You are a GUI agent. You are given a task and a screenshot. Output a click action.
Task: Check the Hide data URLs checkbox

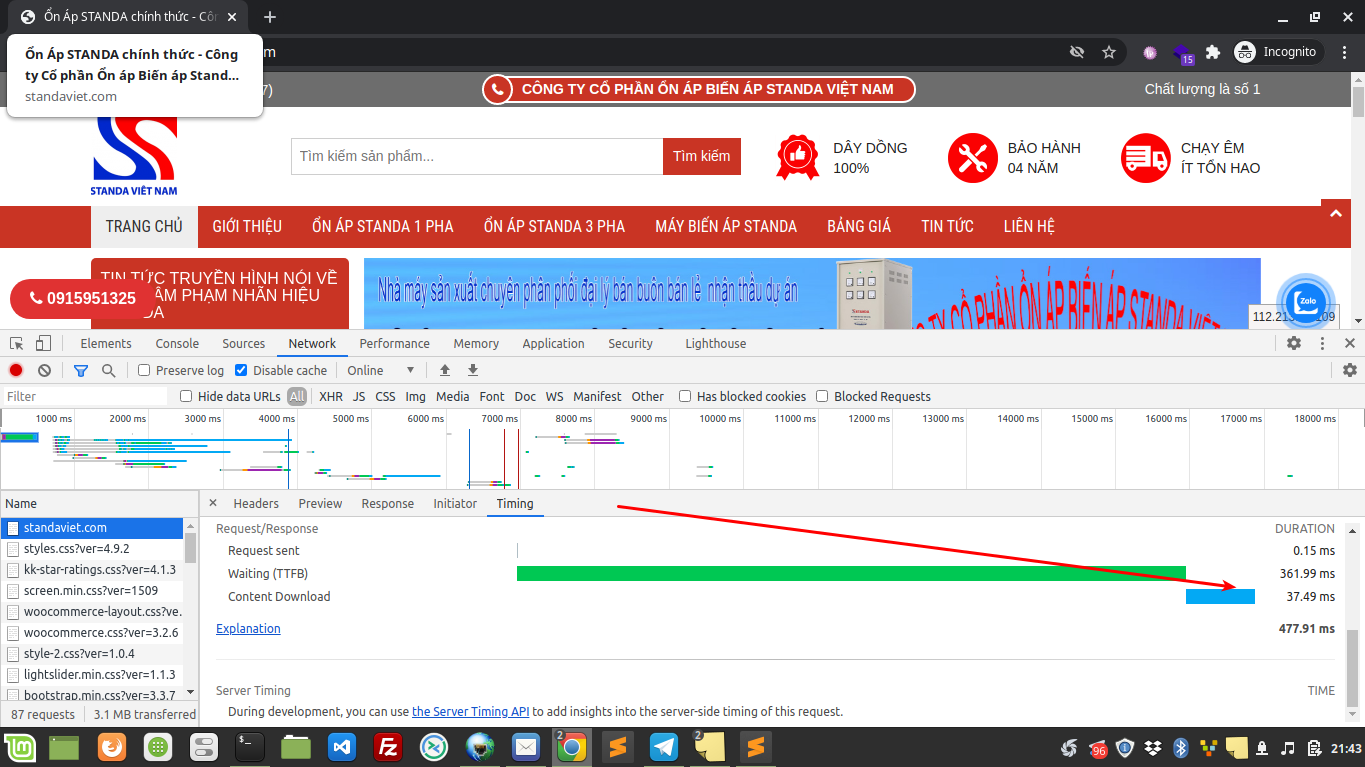pyautogui.click(x=186, y=396)
